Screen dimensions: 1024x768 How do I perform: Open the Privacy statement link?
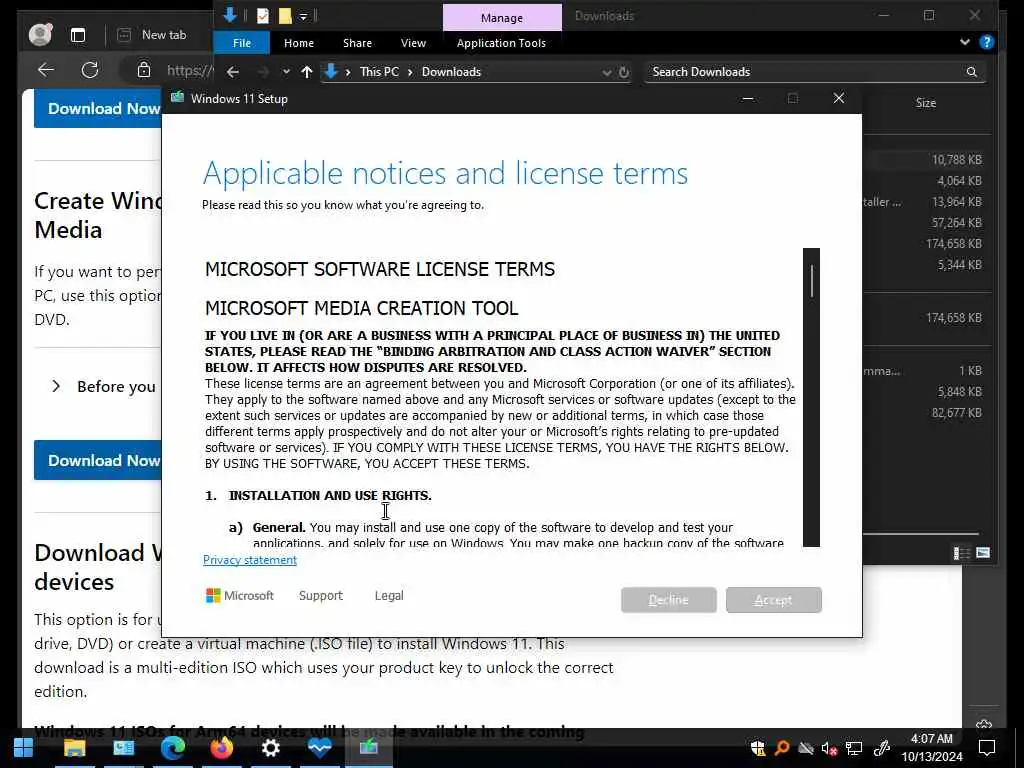click(x=249, y=560)
